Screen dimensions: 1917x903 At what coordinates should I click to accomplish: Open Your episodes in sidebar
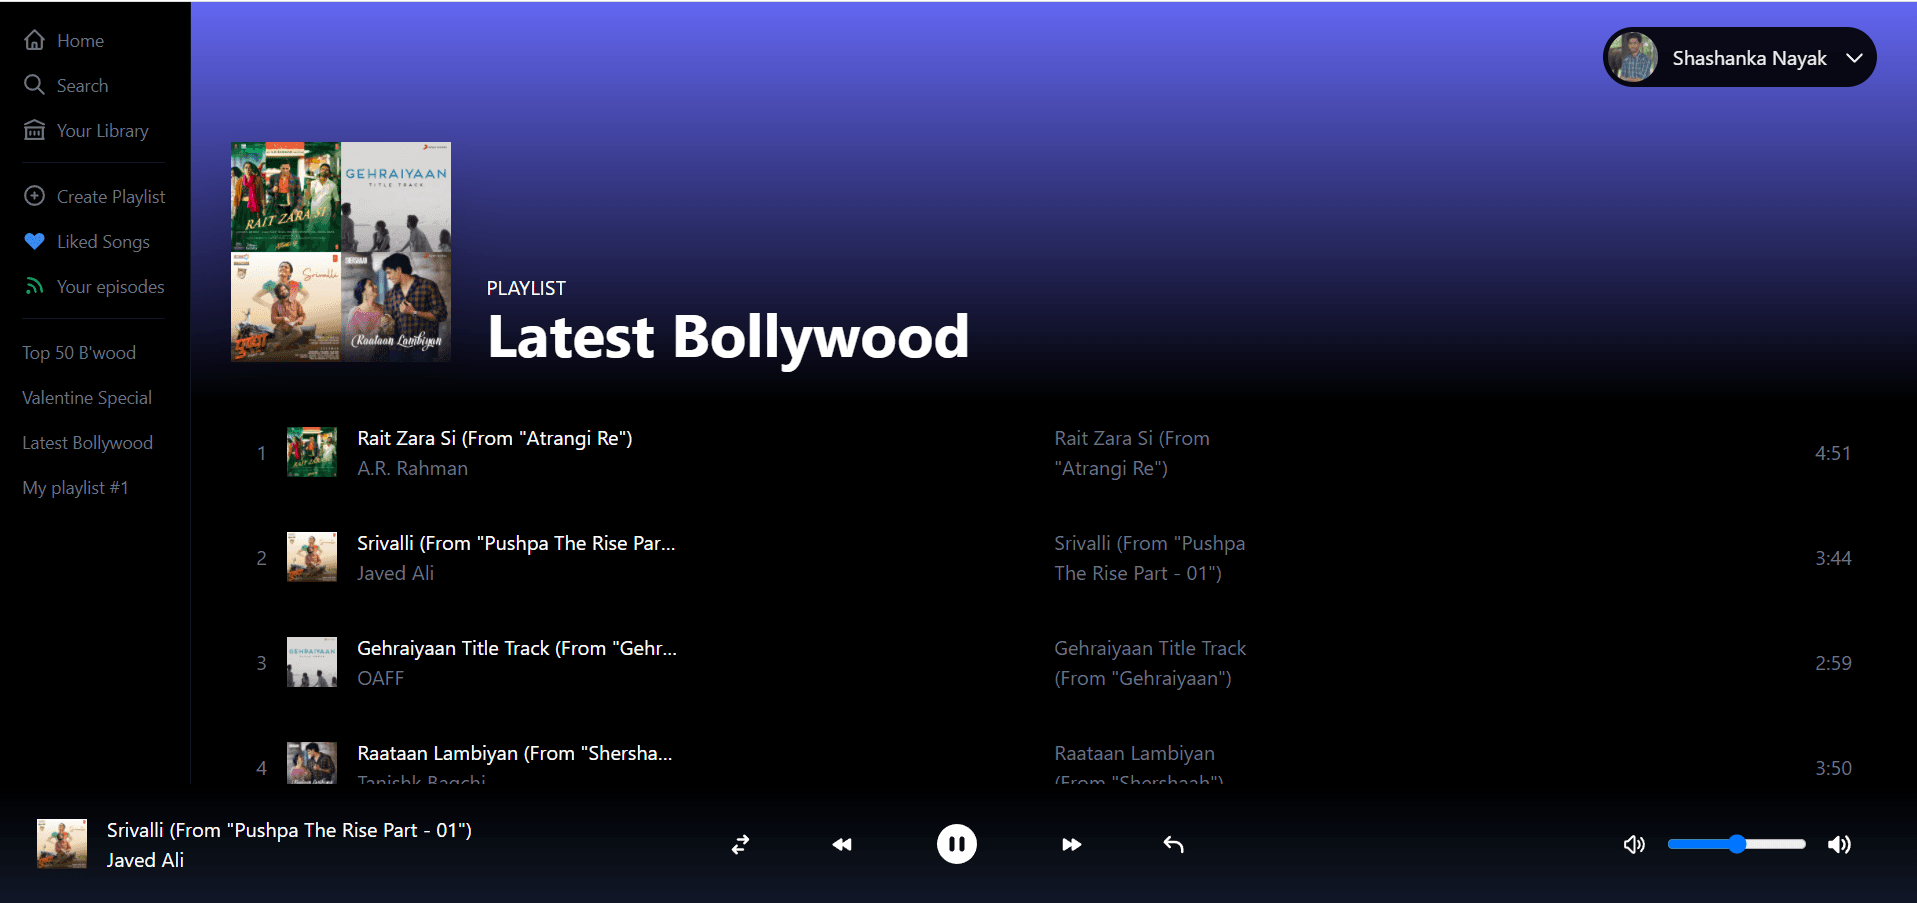[x=110, y=287]
